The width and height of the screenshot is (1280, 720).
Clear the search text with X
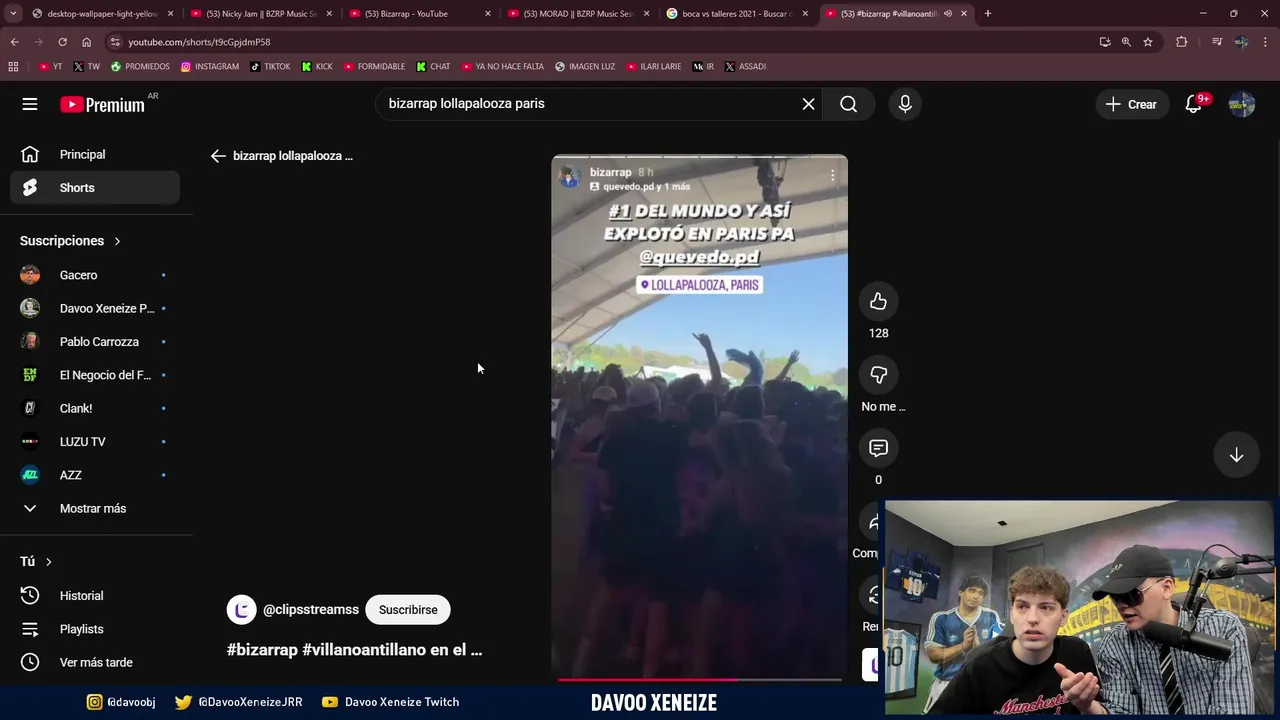click(808, 104)
